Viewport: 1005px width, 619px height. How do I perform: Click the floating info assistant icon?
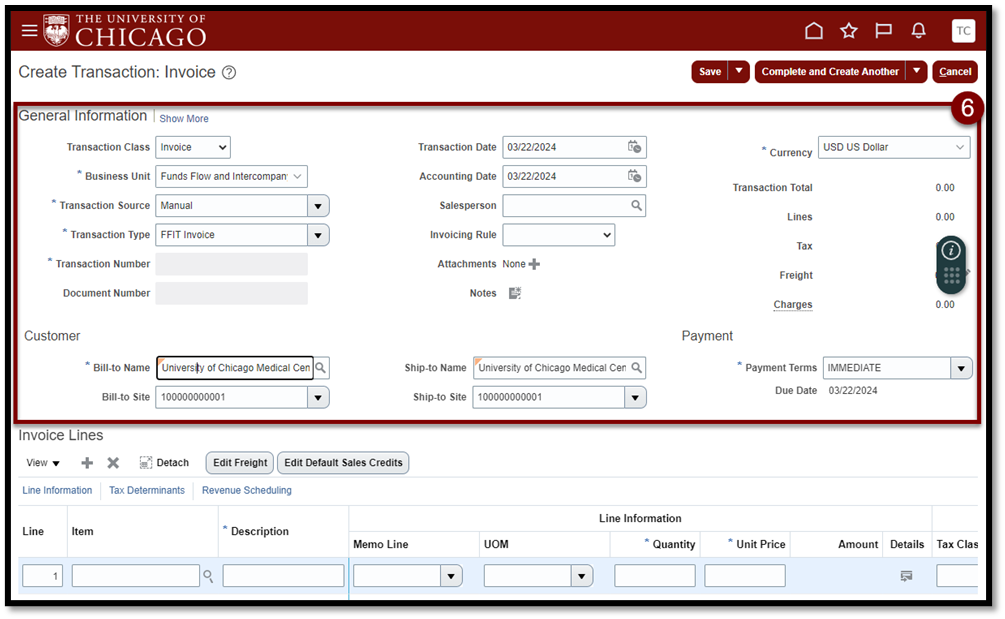(x=951, y=251)
